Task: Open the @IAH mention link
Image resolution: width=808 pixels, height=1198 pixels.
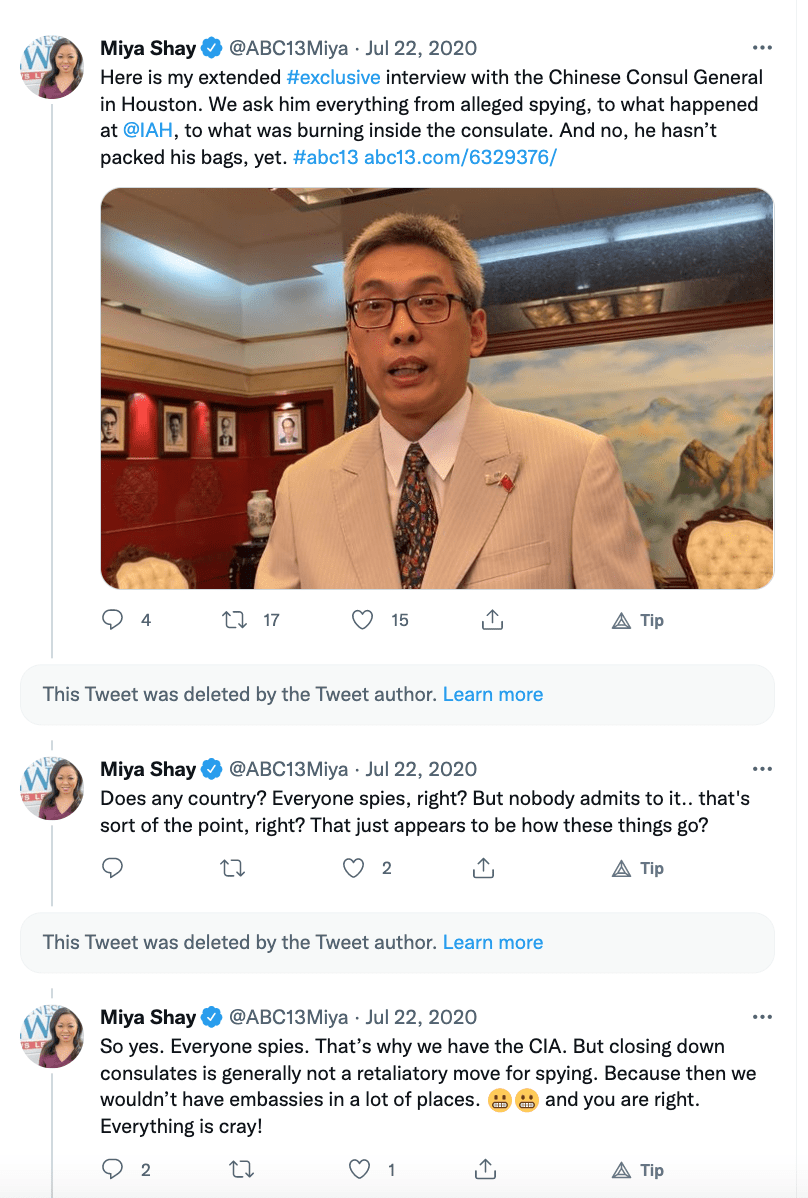Action: [148, 130]
